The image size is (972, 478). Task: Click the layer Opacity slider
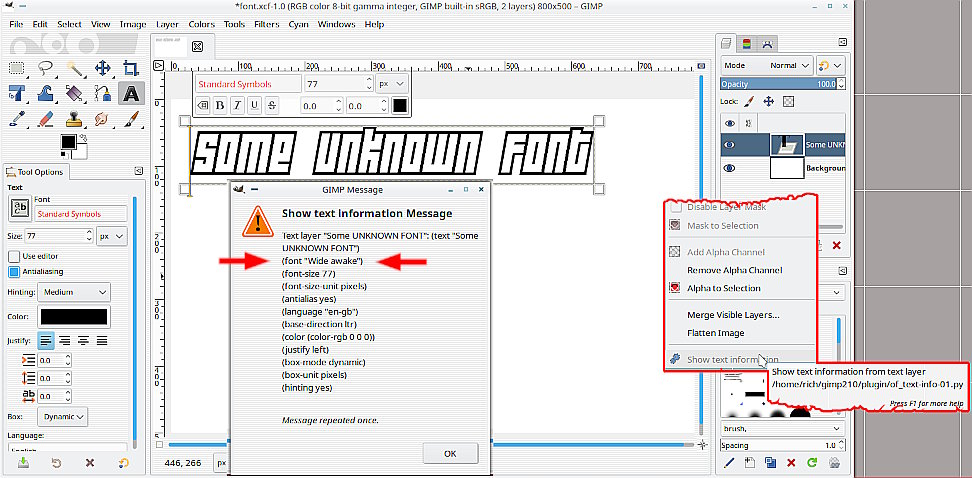point(779,84)
